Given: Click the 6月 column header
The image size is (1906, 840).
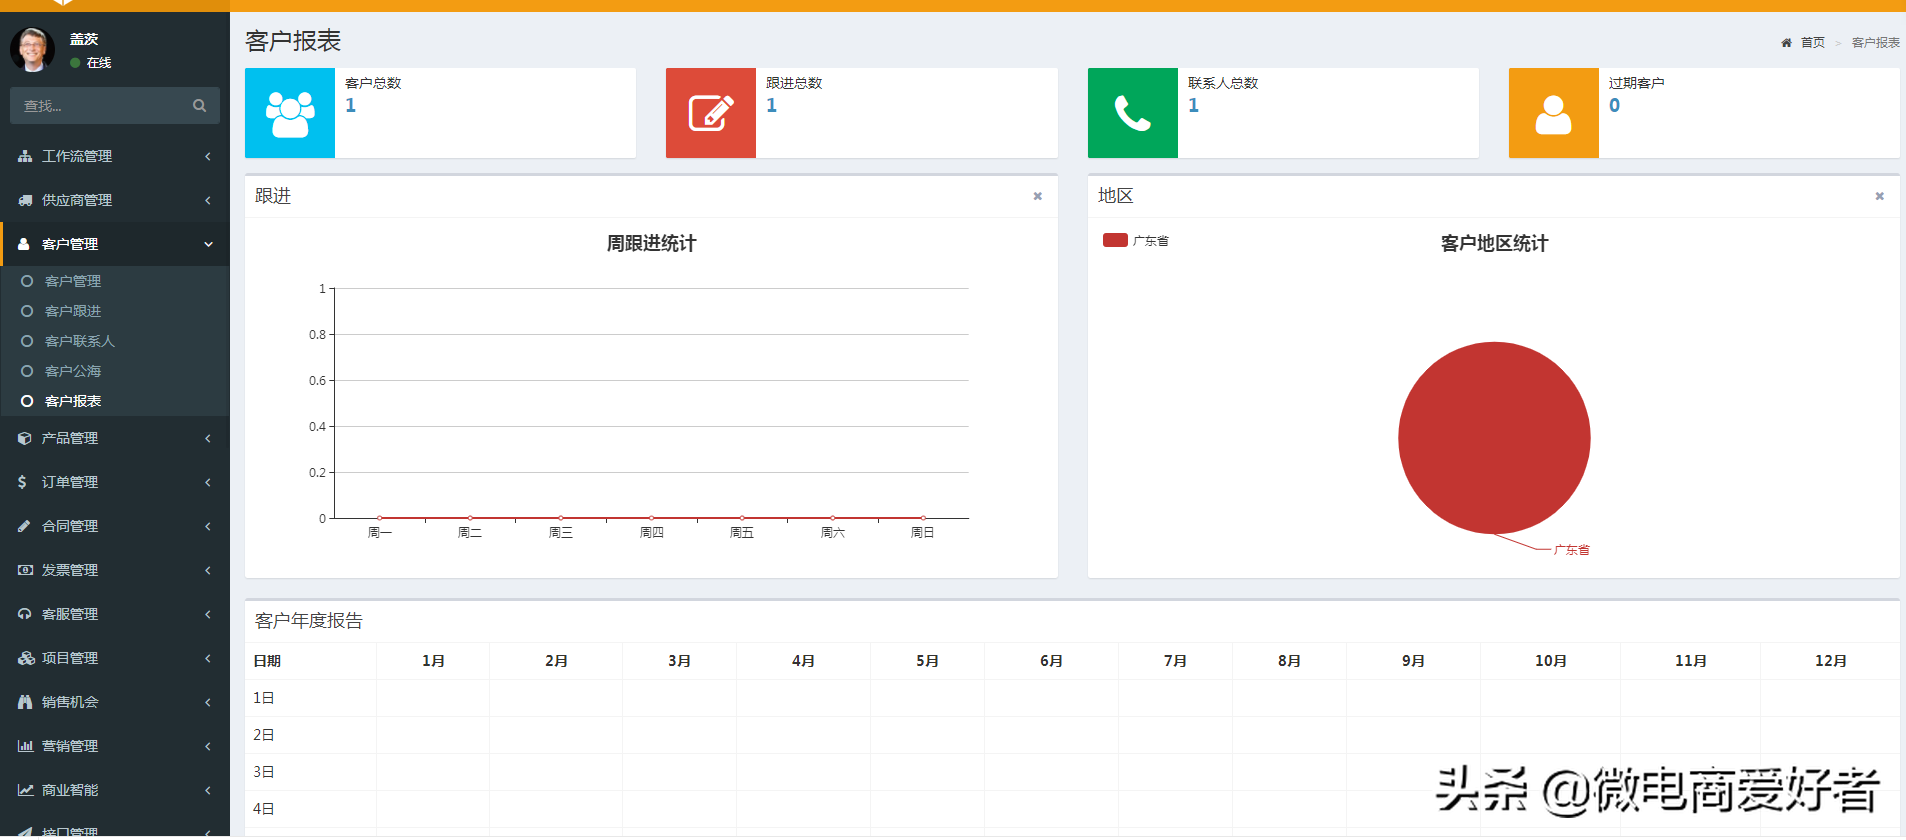Looking at the screenshot, I should (1051, 661).
